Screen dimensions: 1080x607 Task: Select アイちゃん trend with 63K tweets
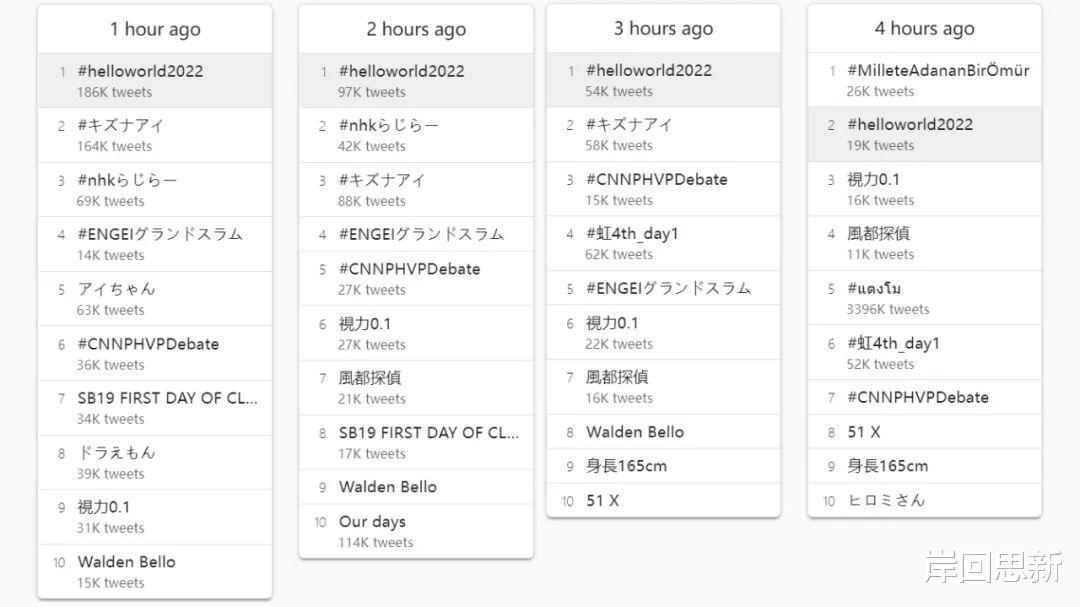[x=116, y=289]
